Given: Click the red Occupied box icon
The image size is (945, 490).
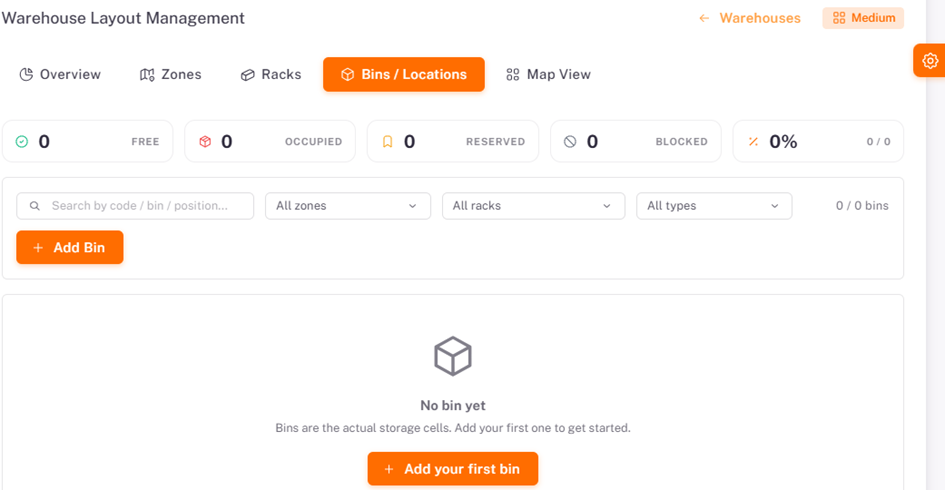Looking at the screenshot, I should 205,142.
